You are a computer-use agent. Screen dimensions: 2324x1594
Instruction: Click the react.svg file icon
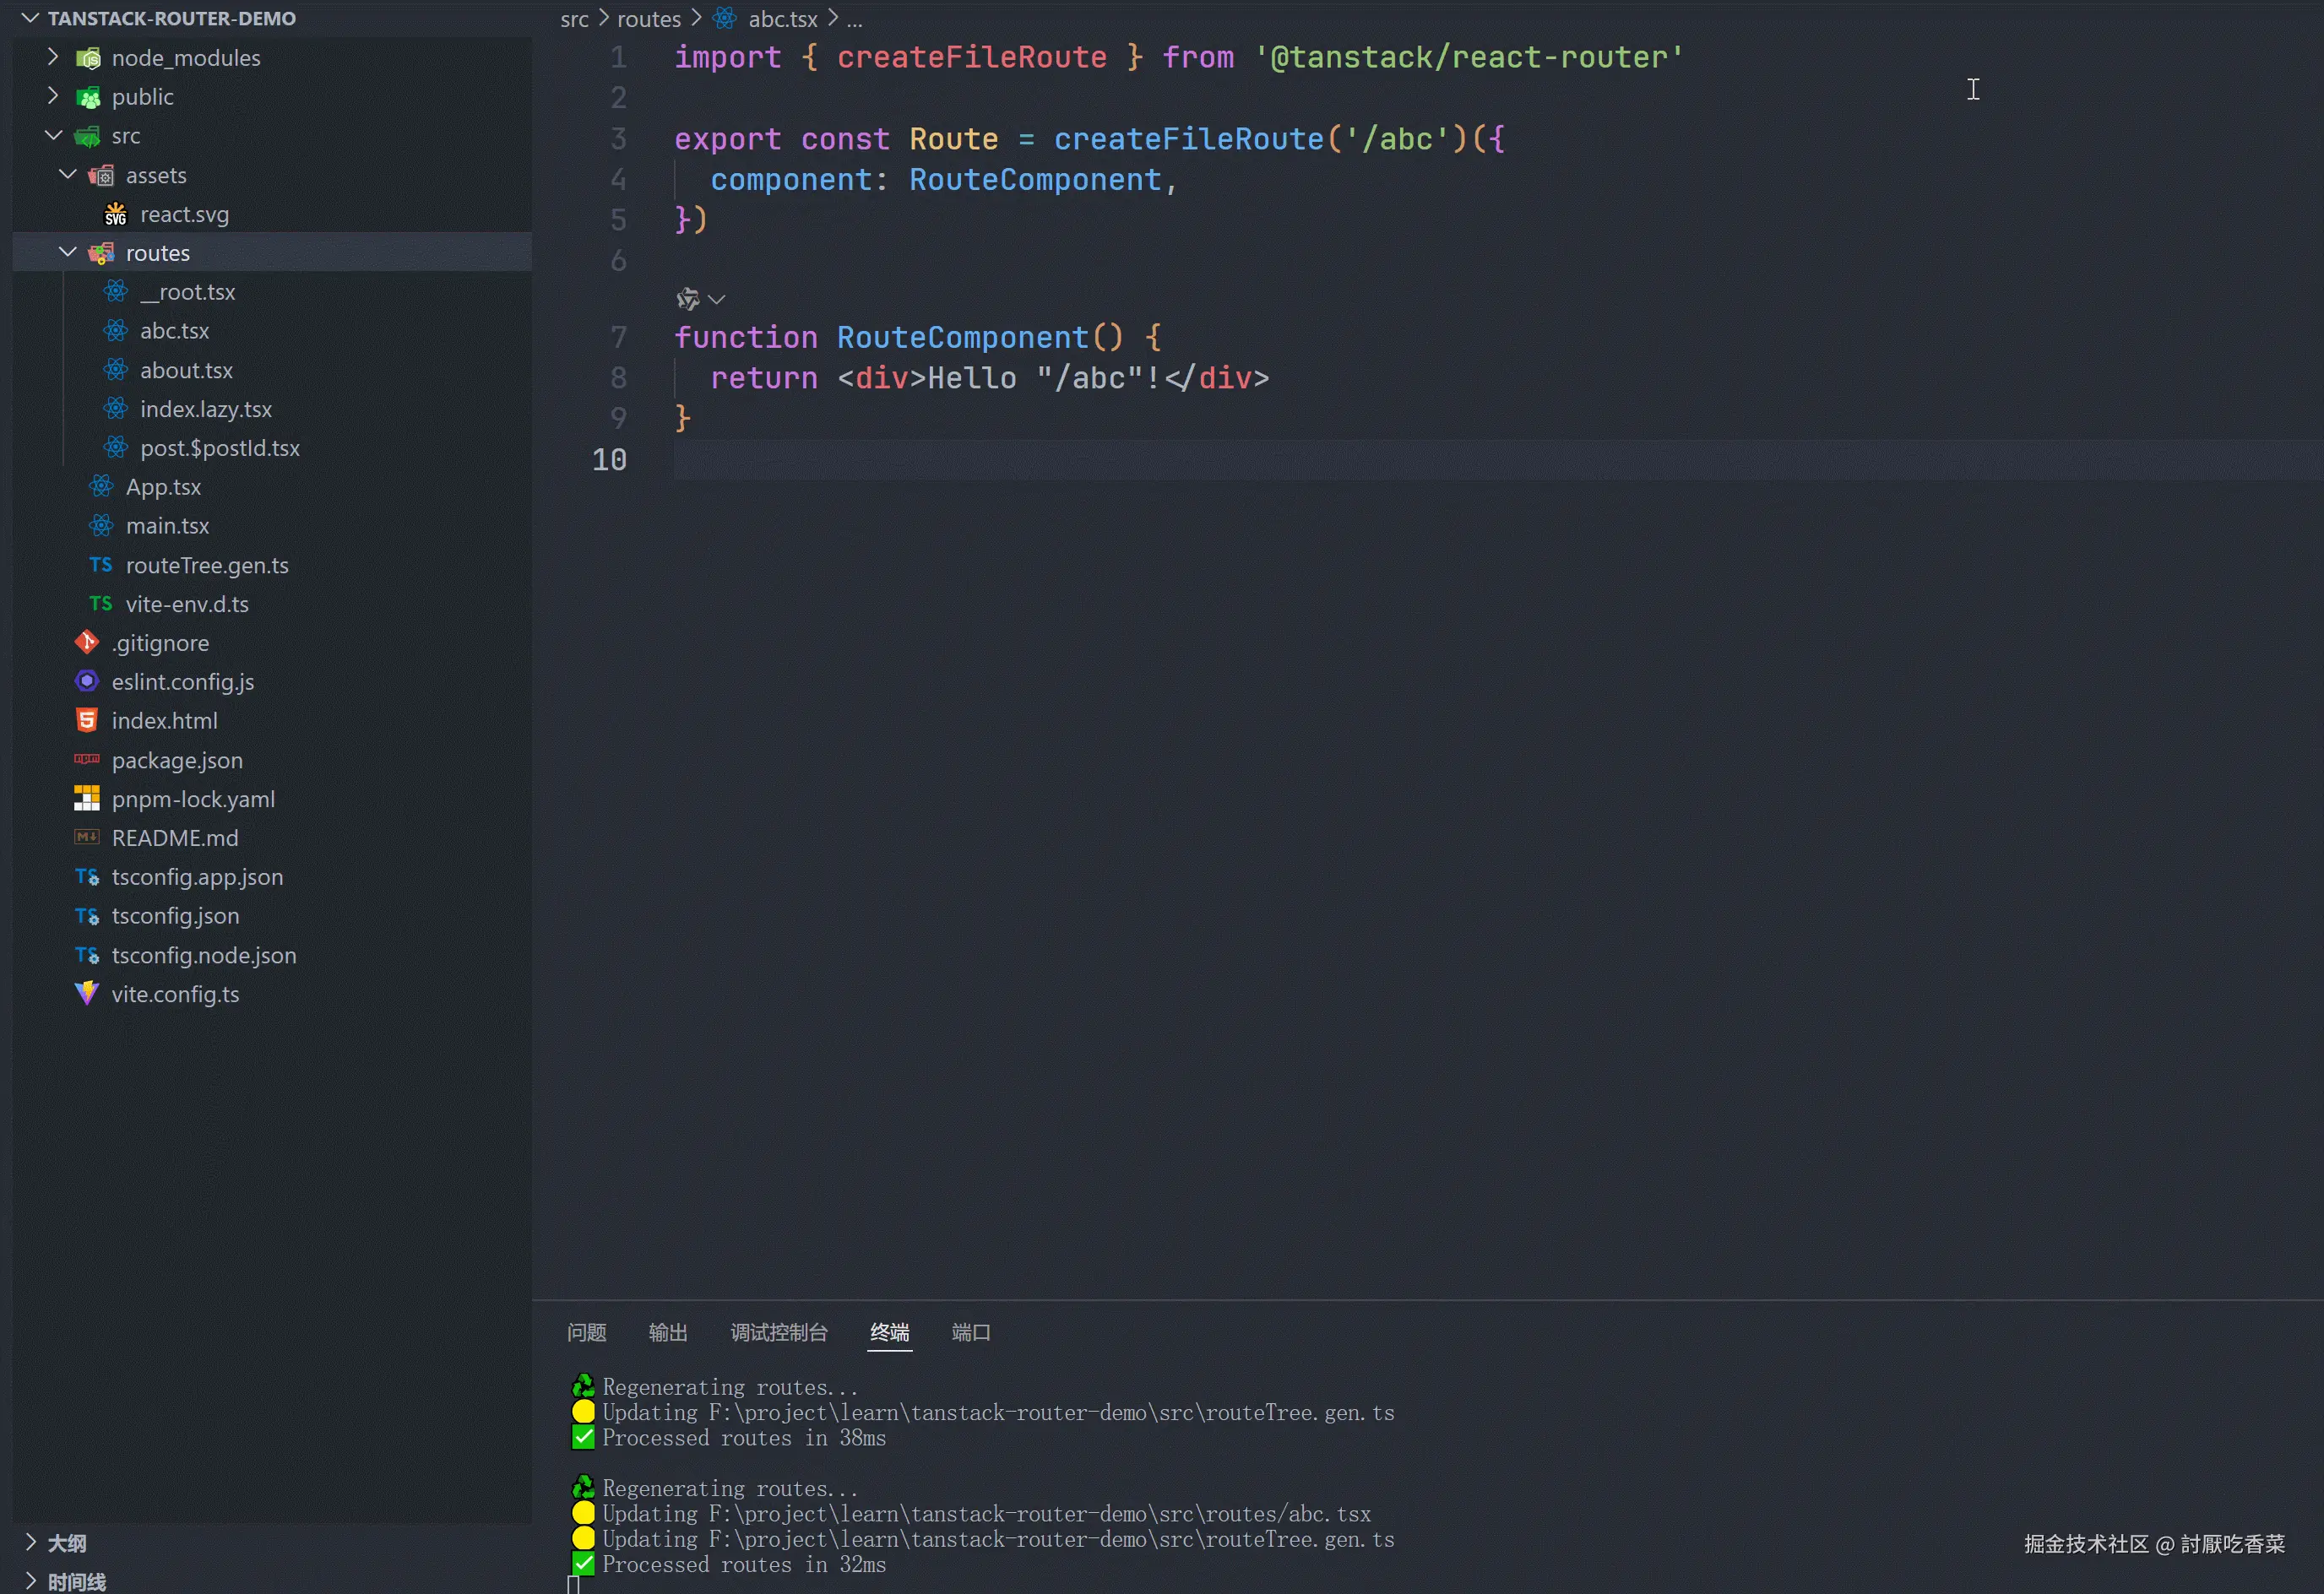tap(116, 215)
